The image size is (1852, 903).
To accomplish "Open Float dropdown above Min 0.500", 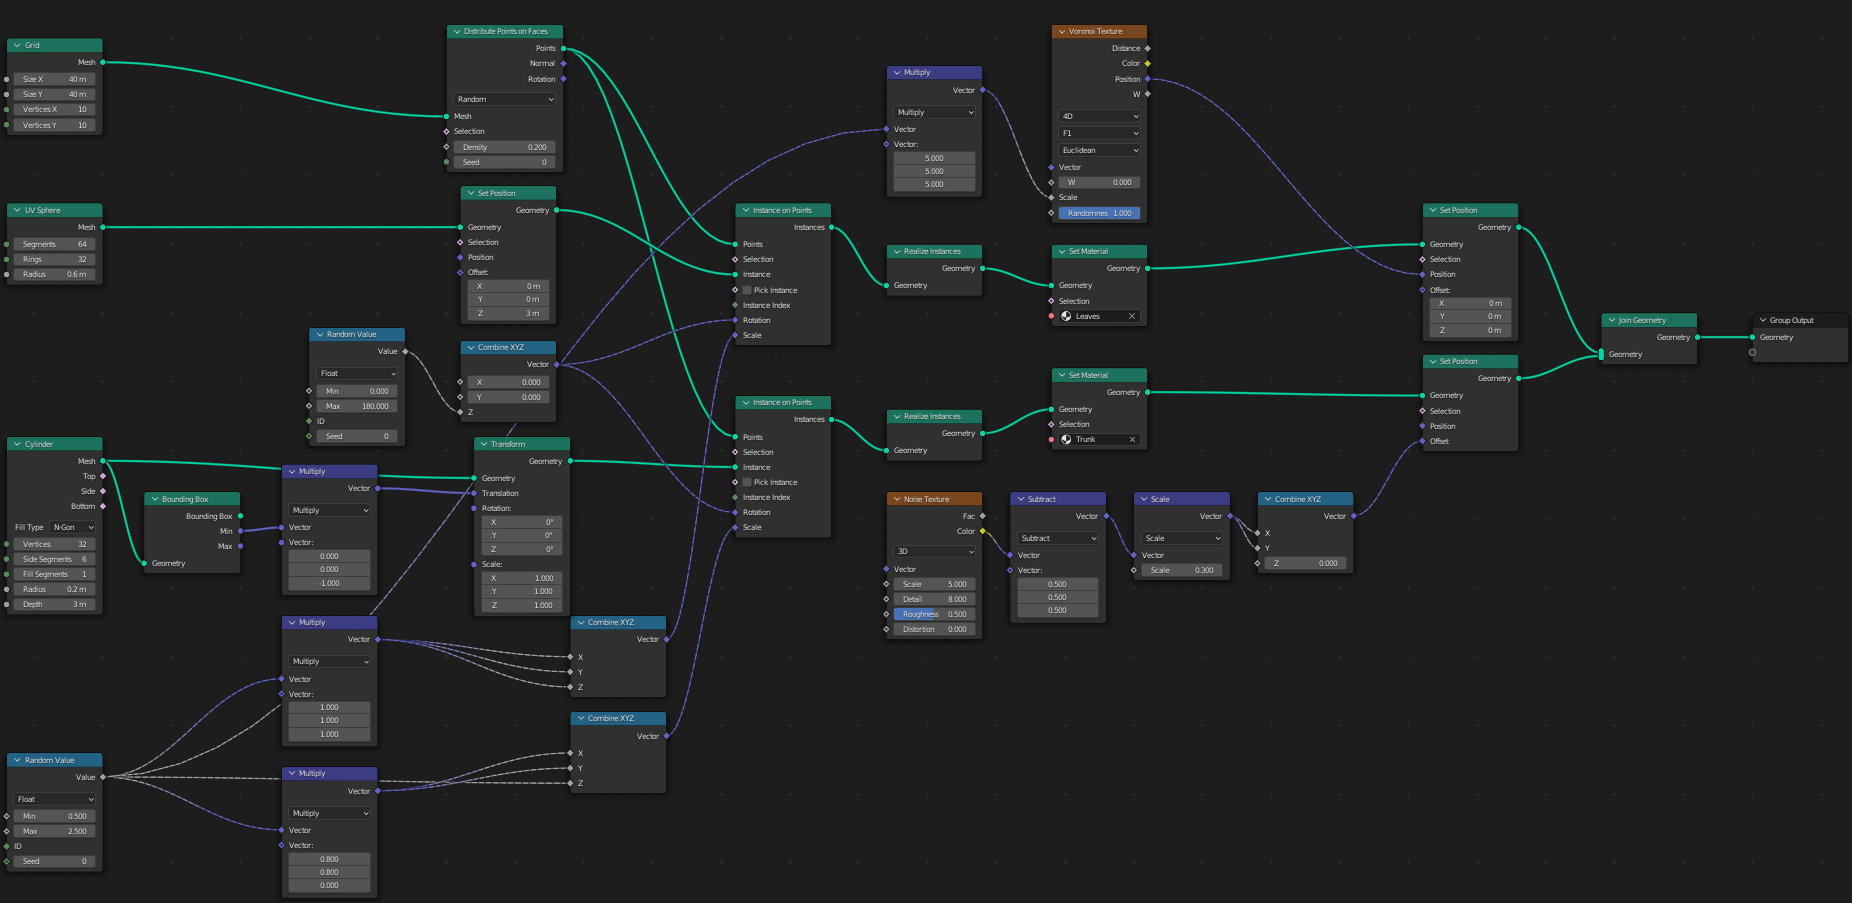I will 55,799.
